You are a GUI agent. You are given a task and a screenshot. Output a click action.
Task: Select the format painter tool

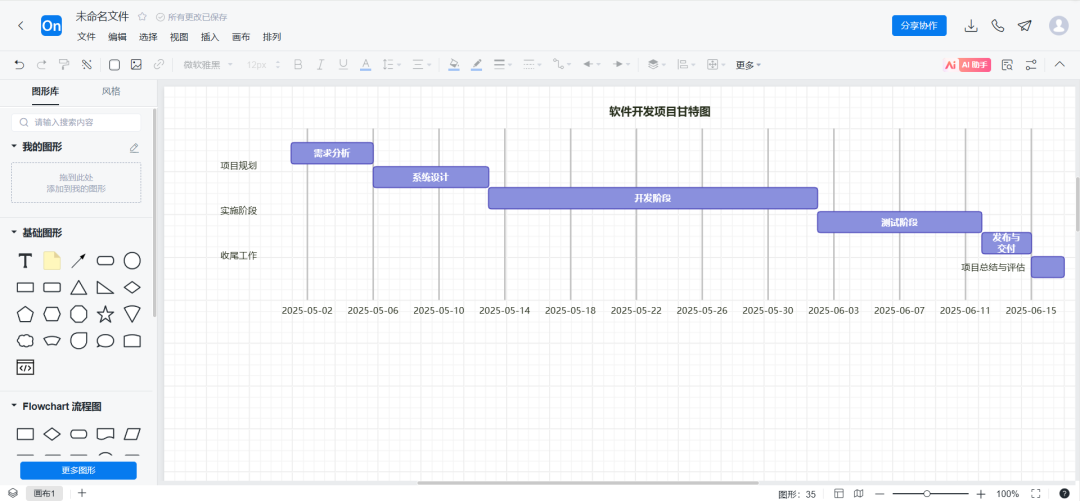click(x=64, y=65)
